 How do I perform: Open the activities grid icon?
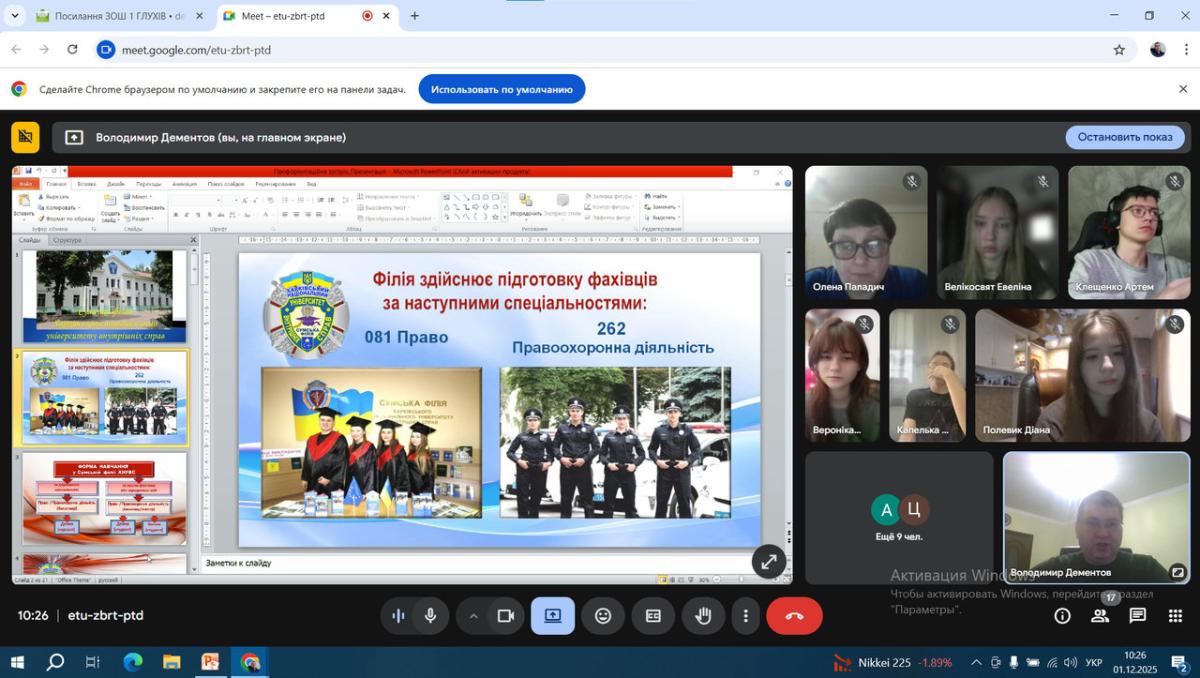click(x=1175, y=616)
